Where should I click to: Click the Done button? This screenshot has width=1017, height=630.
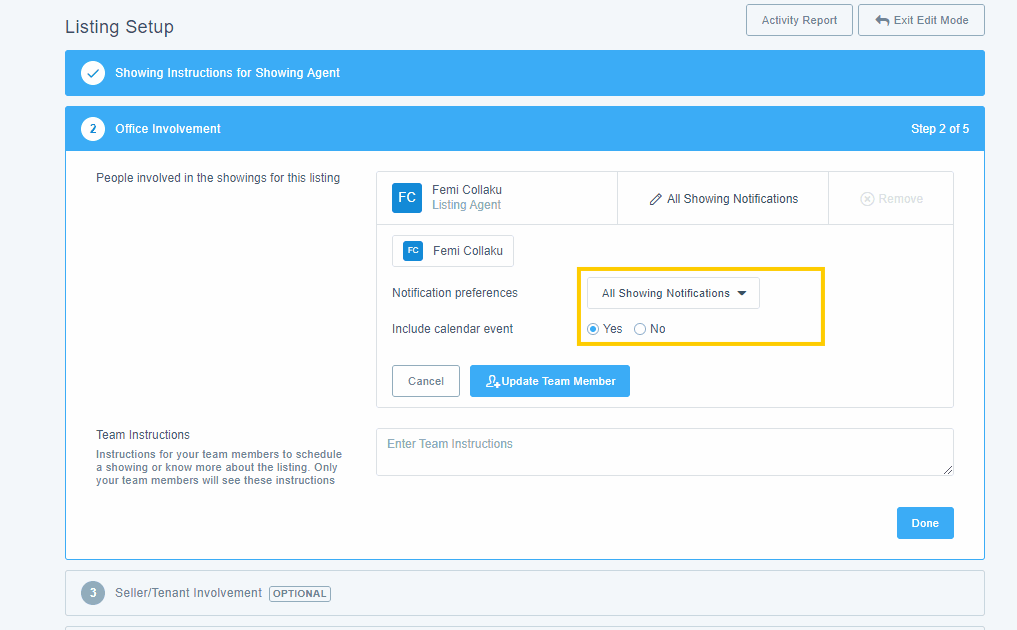924,523
